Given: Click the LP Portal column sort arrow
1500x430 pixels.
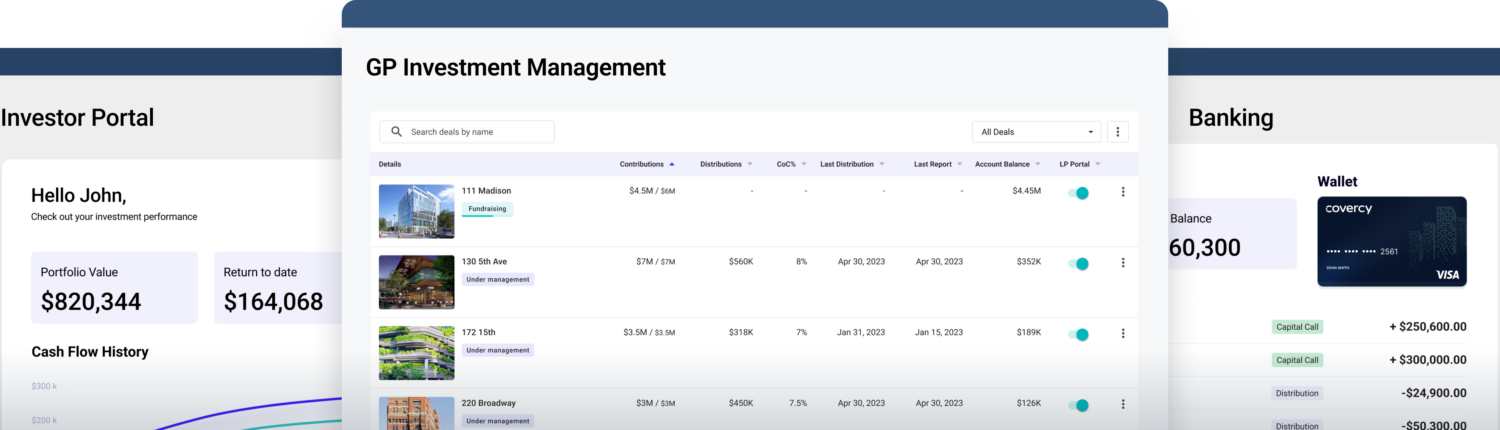Looking at the screenshot, I should click(1097, 164).
